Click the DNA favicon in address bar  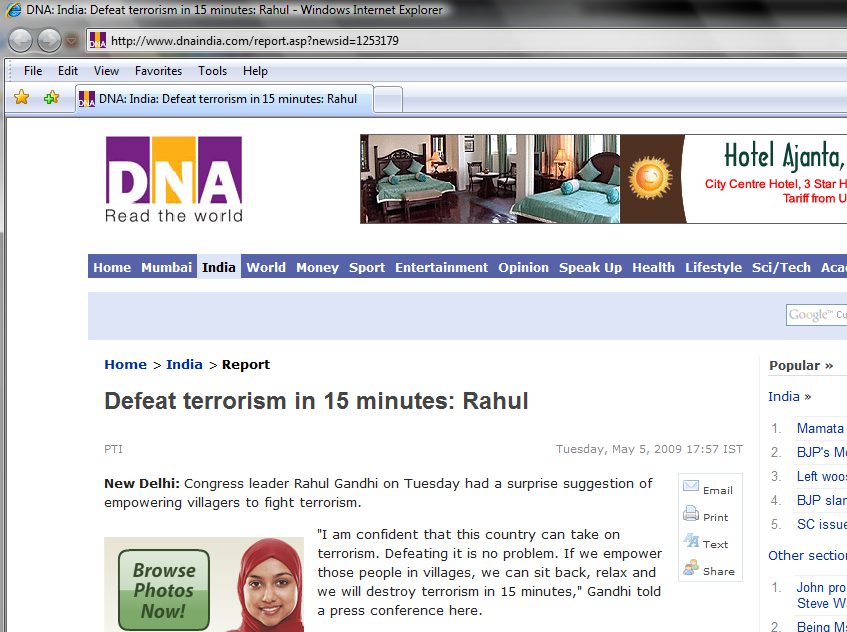[98, 41]
